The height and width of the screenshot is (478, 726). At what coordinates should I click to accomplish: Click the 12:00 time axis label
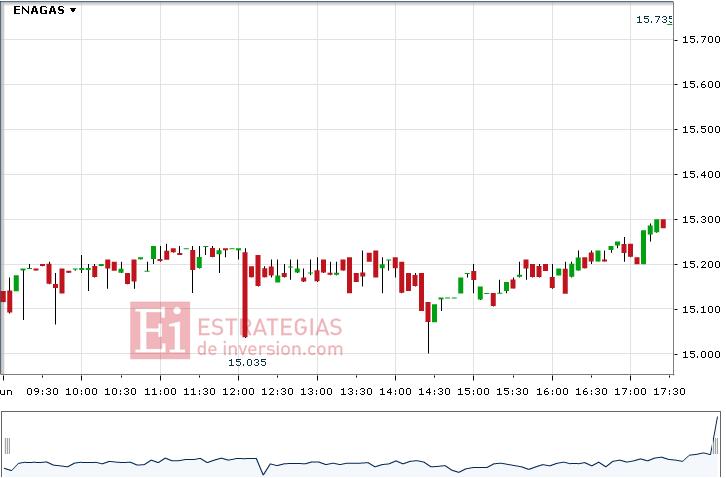click(x=238, y=391)
